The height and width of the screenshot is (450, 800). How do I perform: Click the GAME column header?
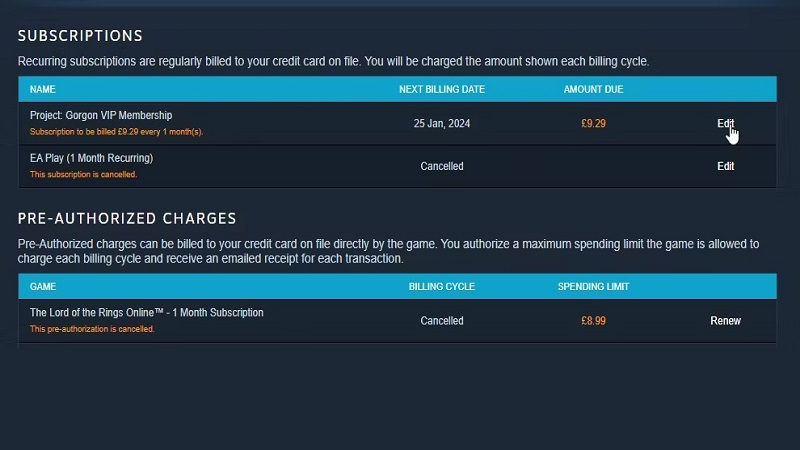tap(43, 287)
